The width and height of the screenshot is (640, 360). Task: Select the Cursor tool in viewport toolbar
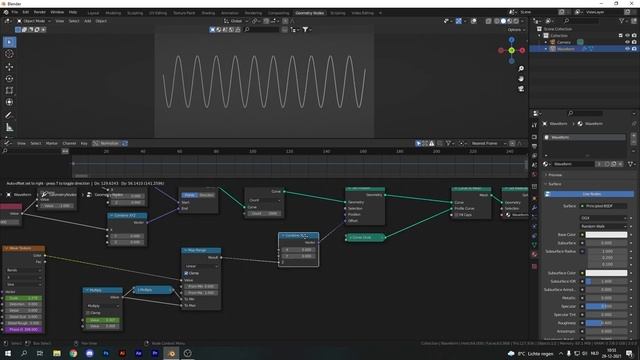[x=9, y=54]
